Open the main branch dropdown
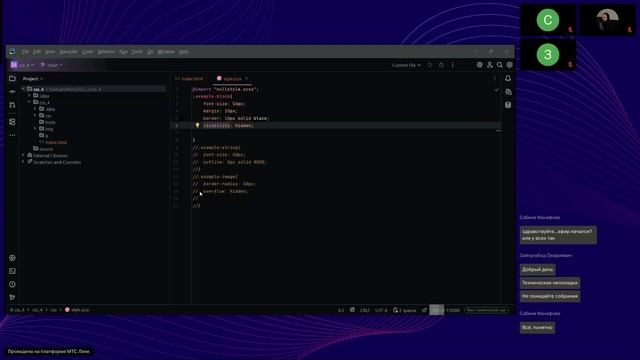Screen dimensions: 640x360 click(51, 65)
